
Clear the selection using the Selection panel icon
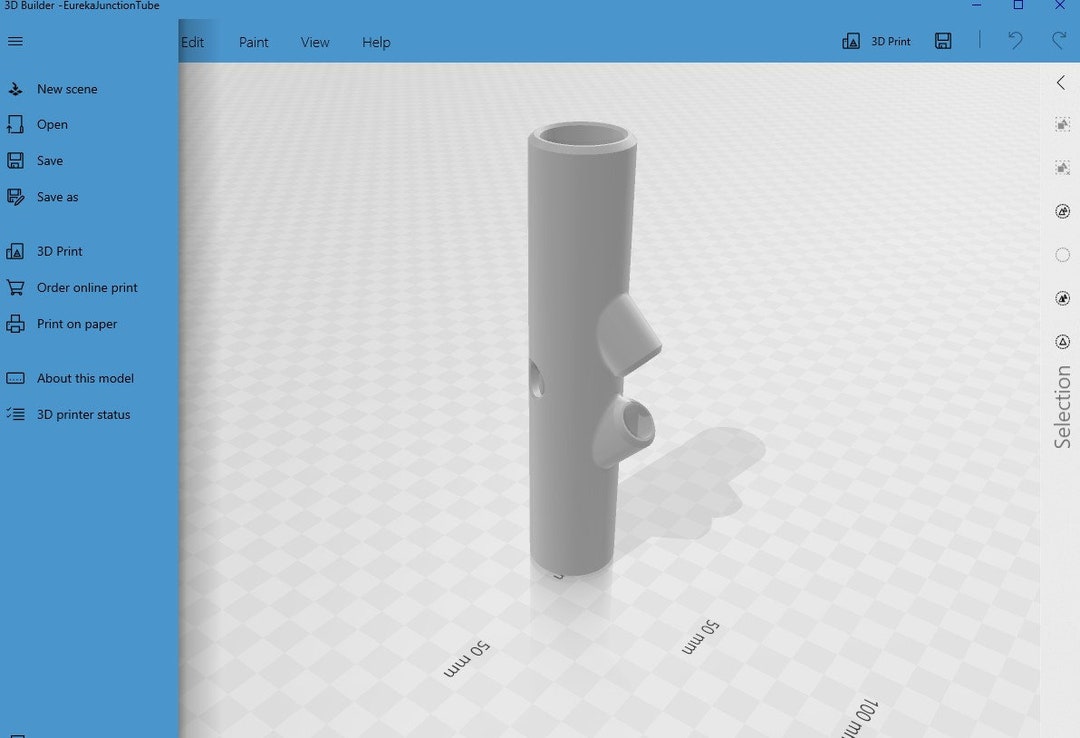pyautogui.click(x=1061, y=168)
